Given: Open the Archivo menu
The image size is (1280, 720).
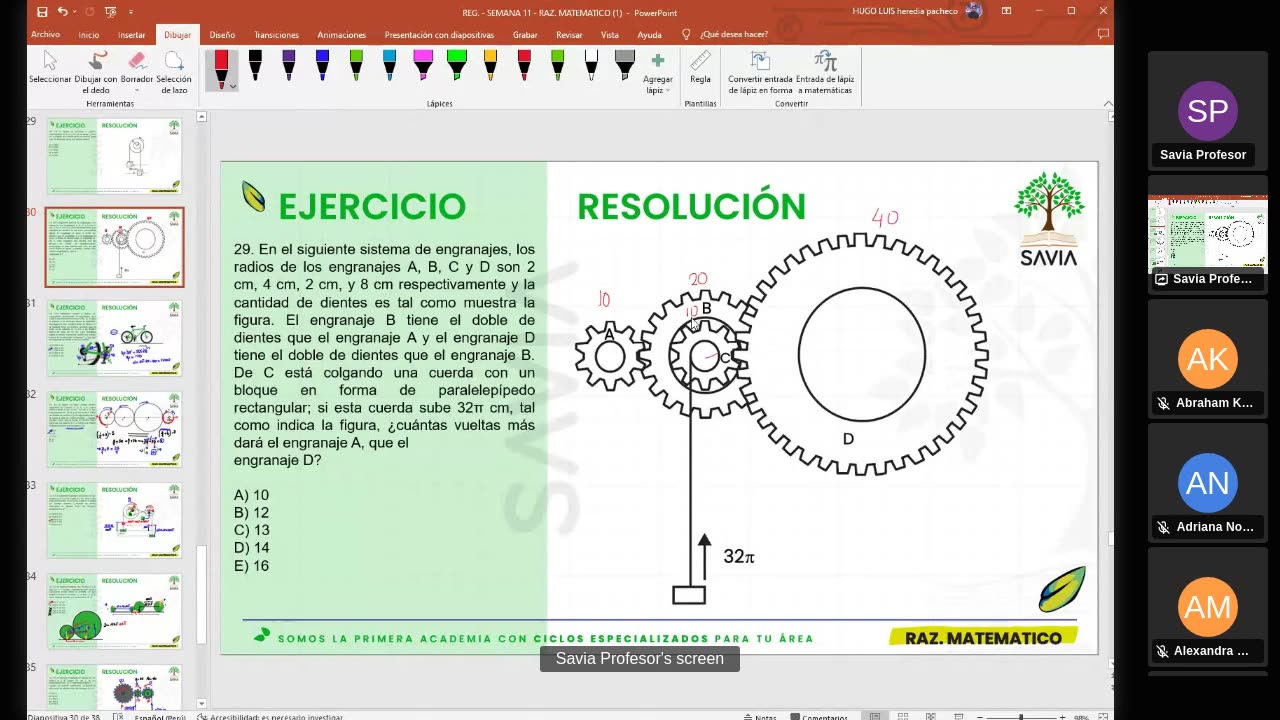Looking at the screenshot, I should coord(46,35).
